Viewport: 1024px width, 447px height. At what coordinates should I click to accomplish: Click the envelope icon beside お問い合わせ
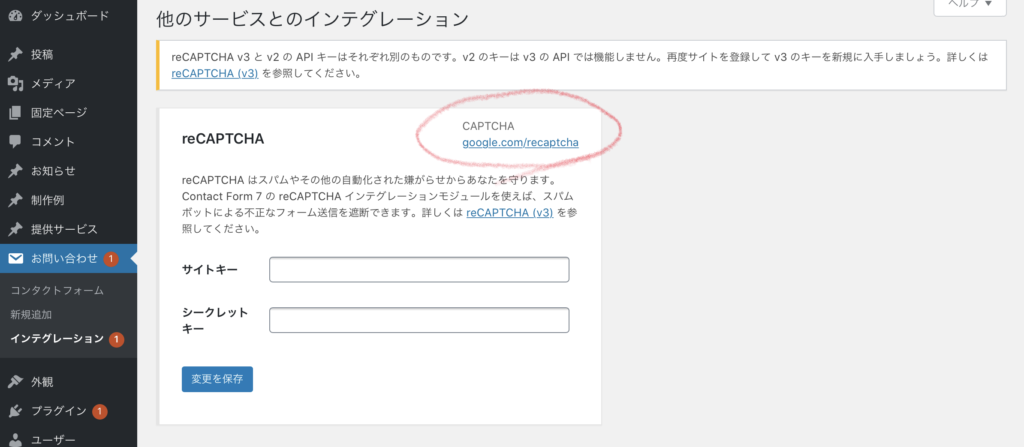click(16, 259)
